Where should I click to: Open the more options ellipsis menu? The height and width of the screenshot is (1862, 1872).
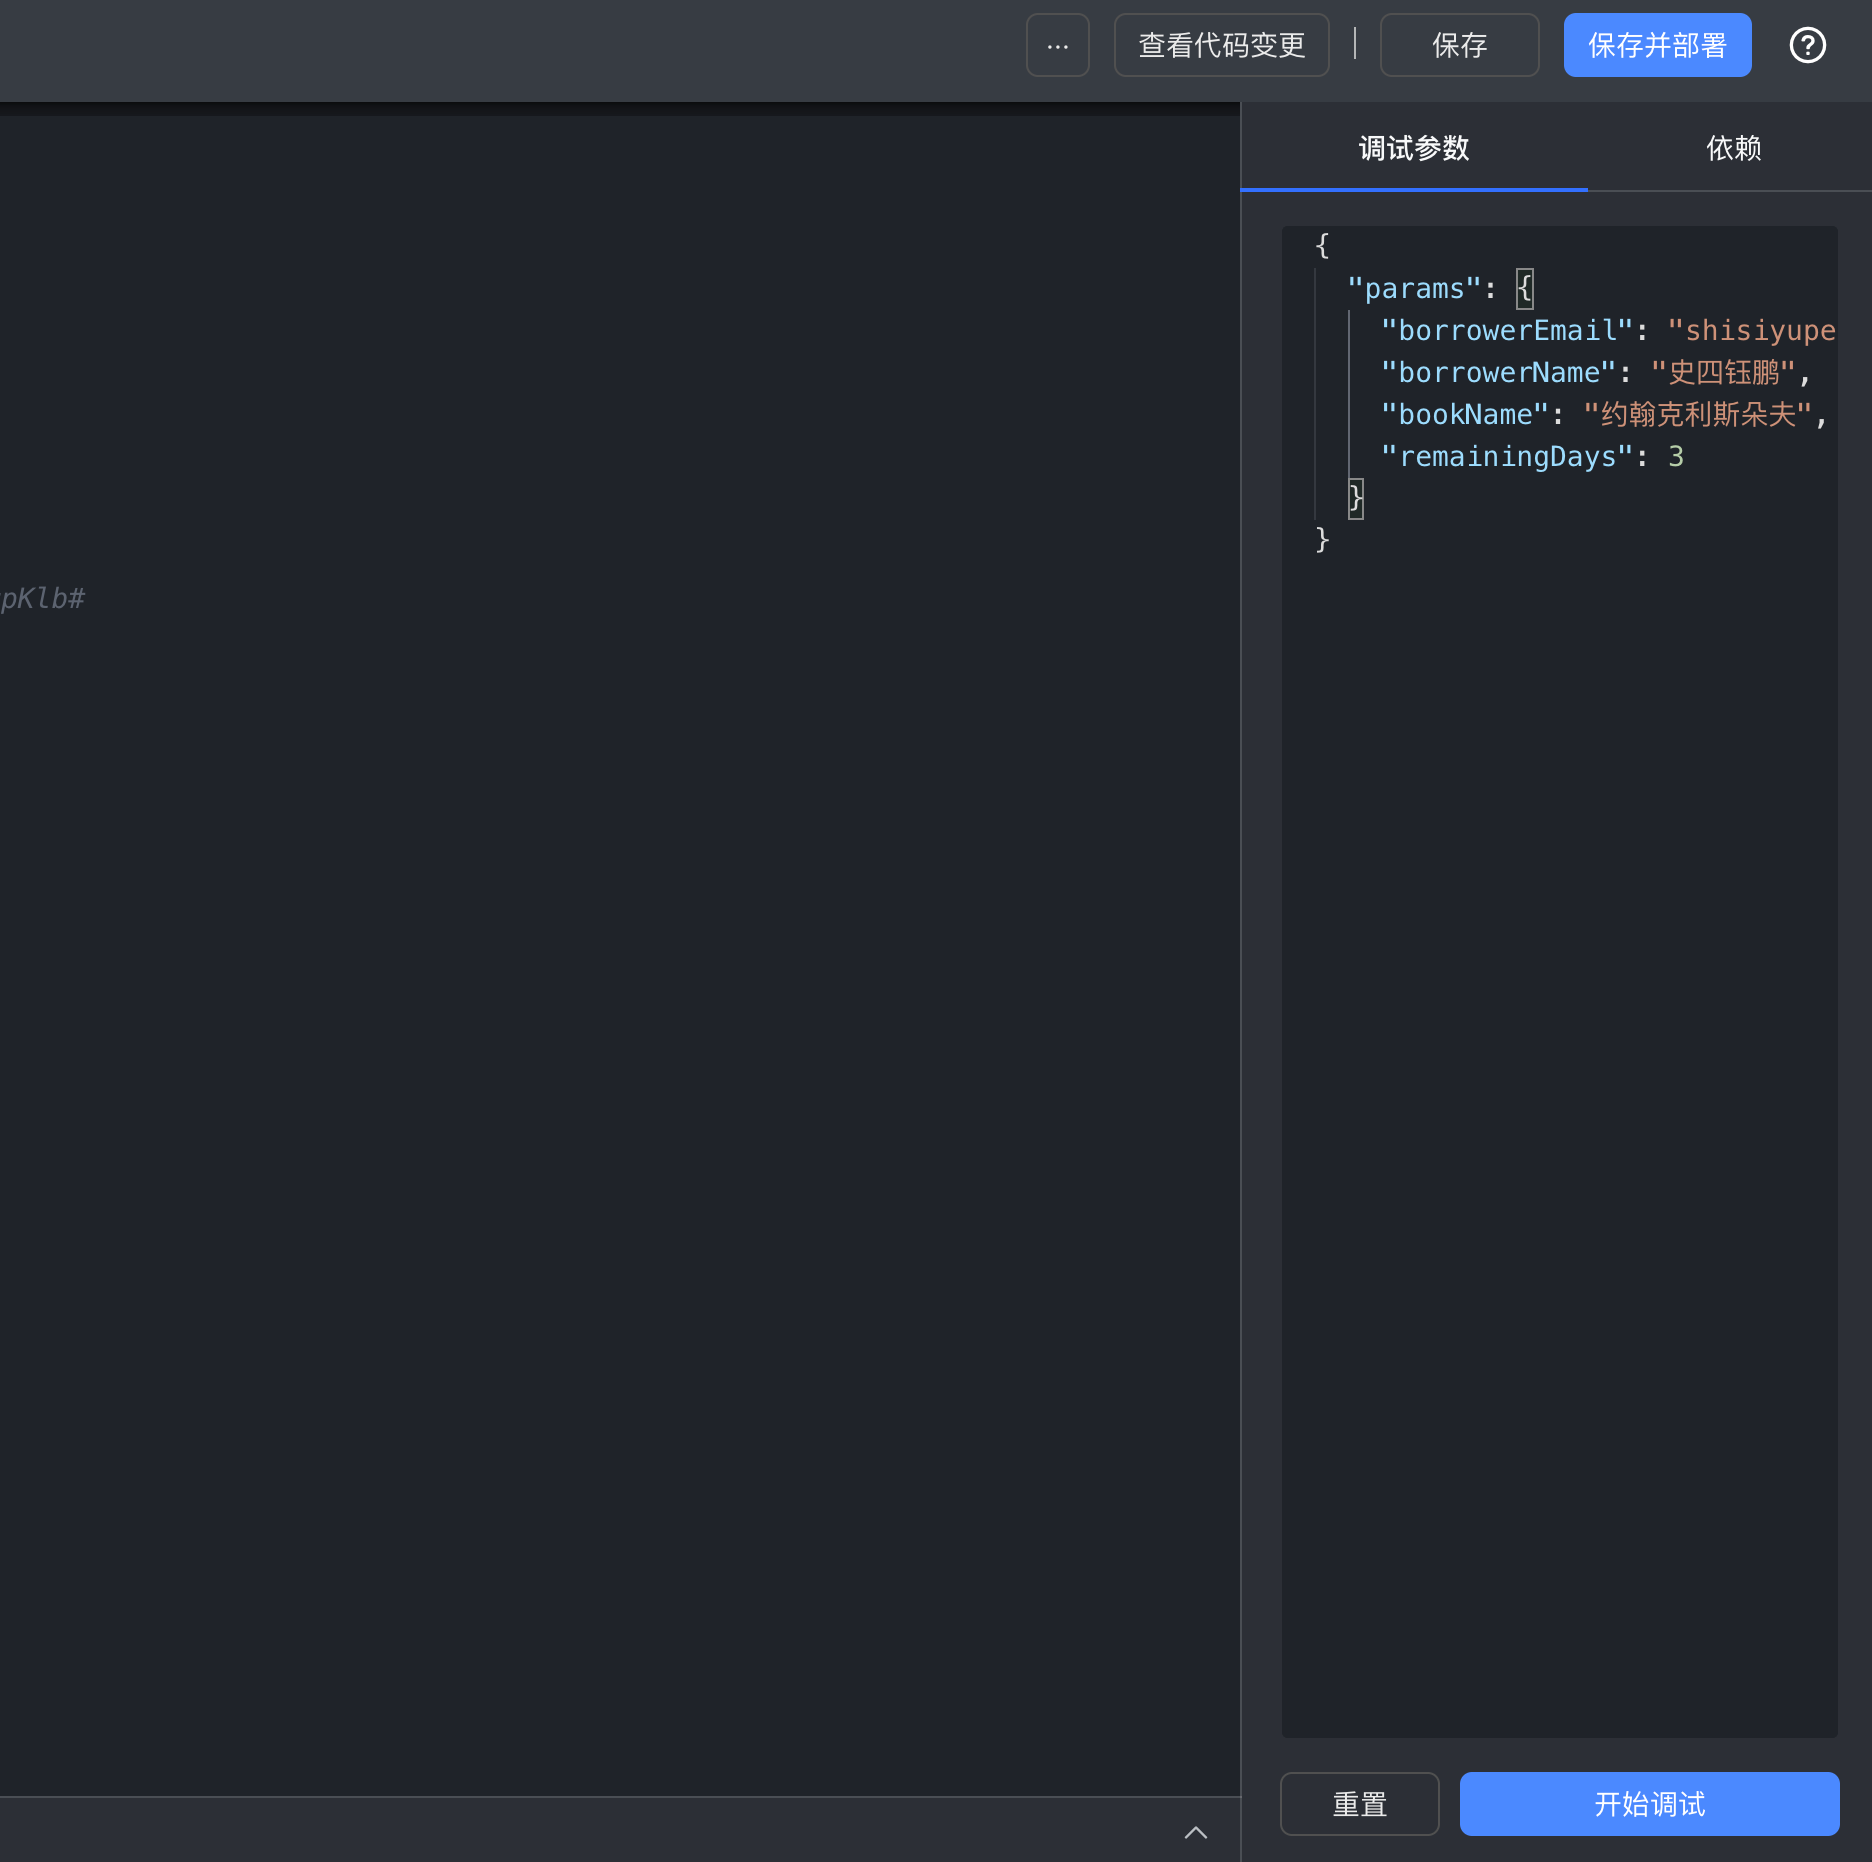coord(1057,46)
